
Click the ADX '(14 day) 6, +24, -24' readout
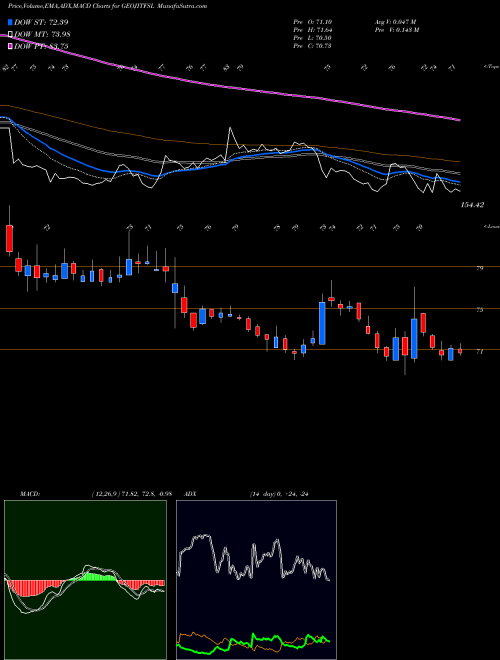tap(279, 494)
